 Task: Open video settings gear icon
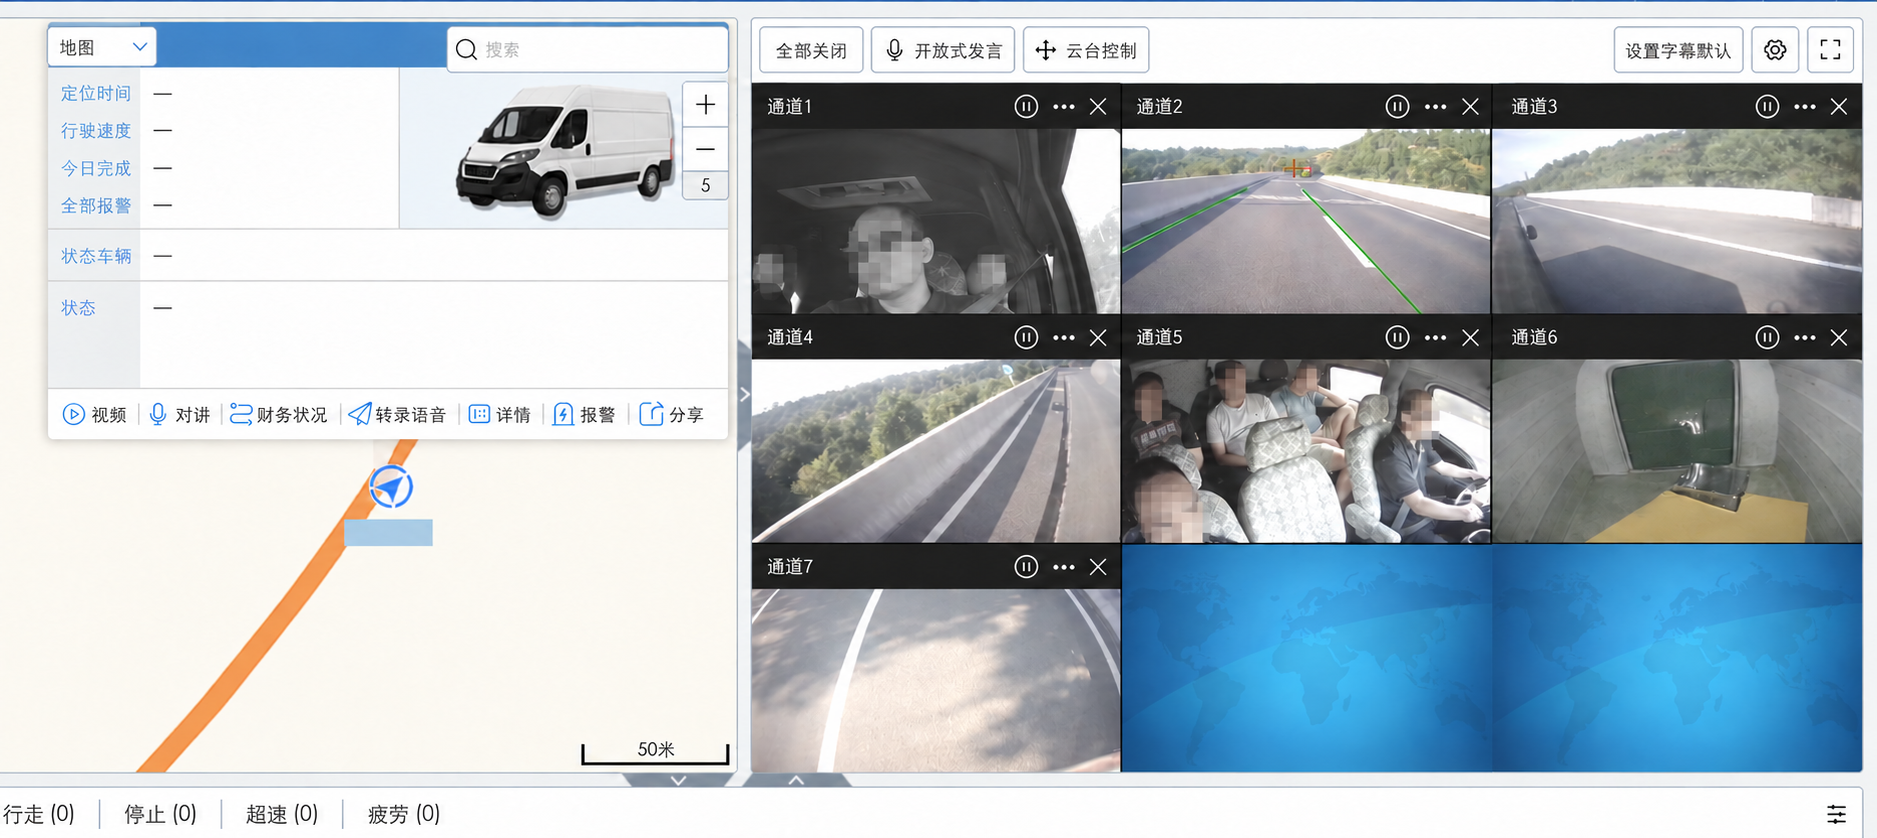pos(1775,50)
